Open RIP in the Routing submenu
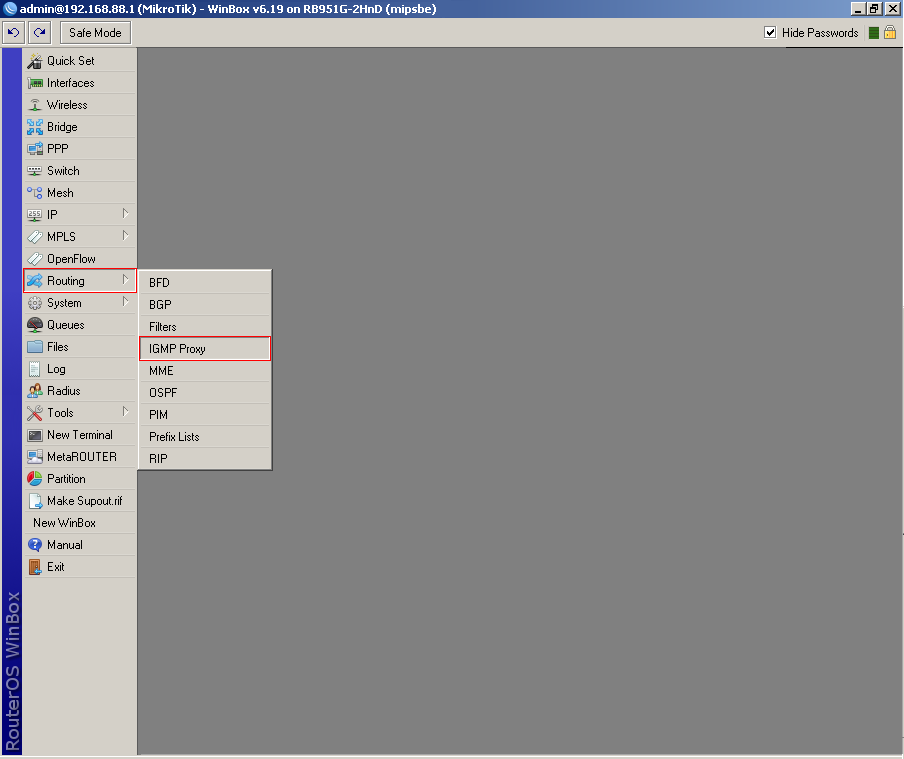The width and height of the screenshot is (904, 759). (x=205, y=459)
